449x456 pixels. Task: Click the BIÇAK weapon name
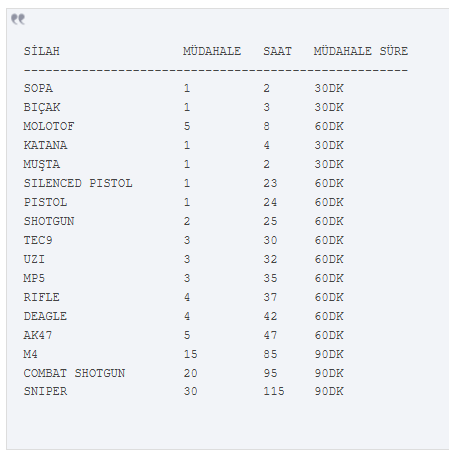(x=42, y=107)
